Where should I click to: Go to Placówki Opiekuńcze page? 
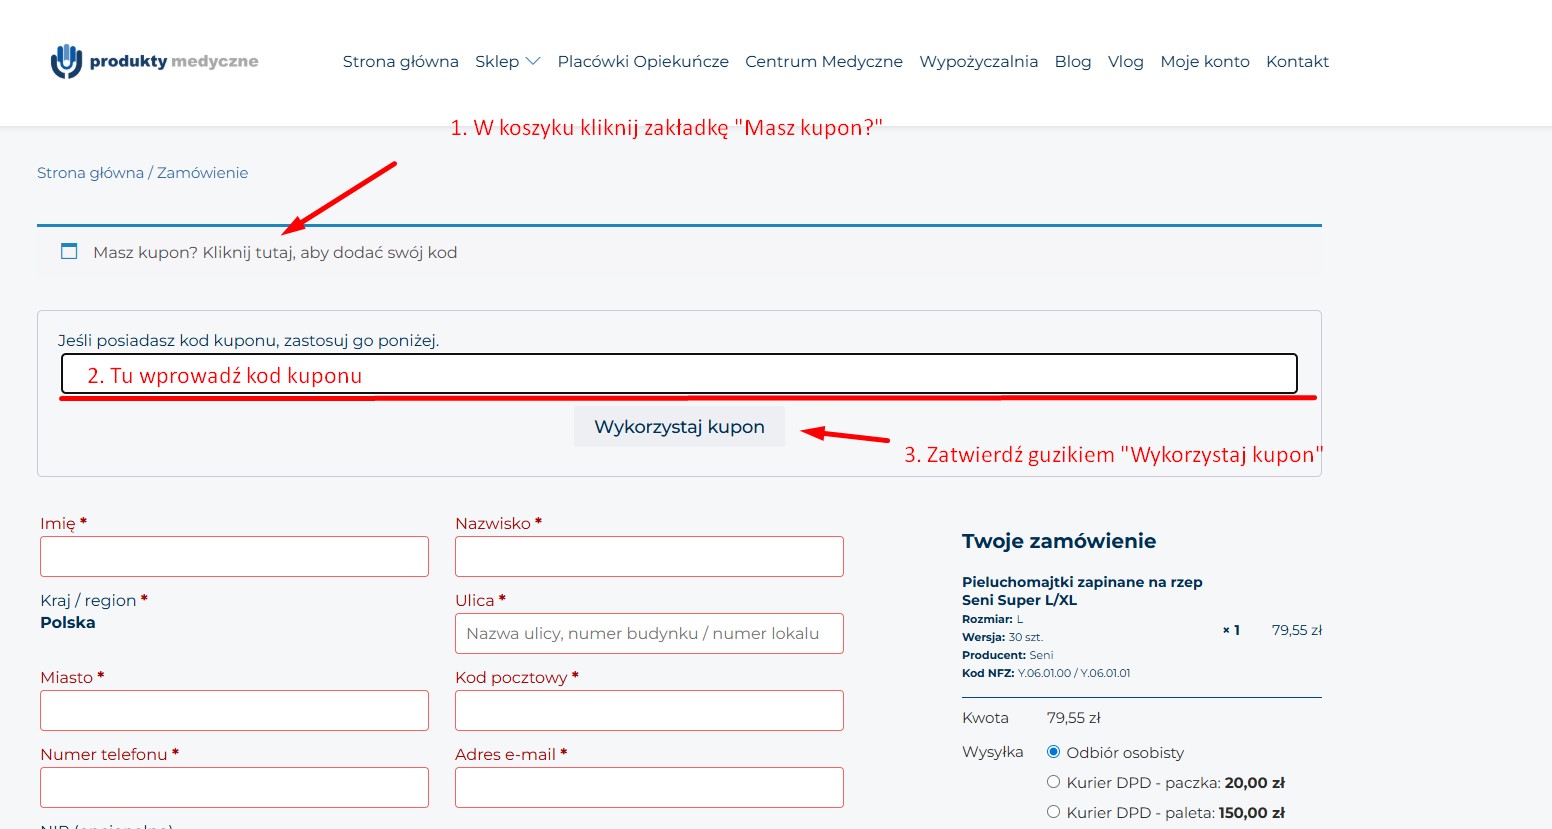[643, 61]
